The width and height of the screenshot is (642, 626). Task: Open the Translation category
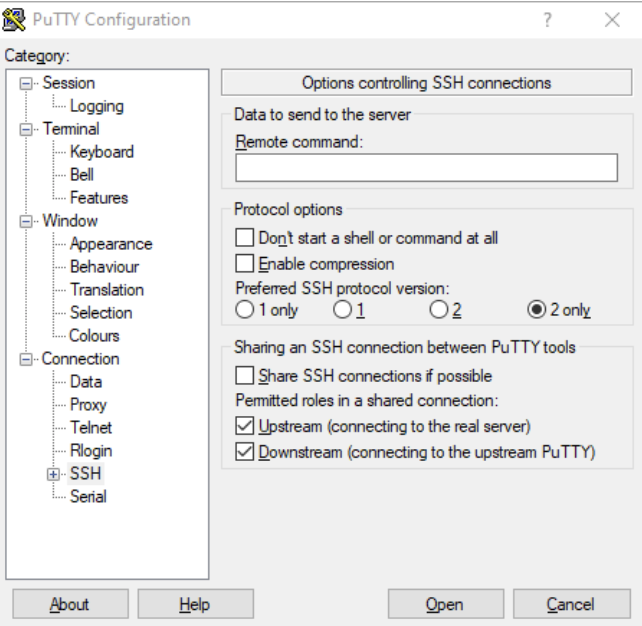pyautogui.click(x=107, y=290)
